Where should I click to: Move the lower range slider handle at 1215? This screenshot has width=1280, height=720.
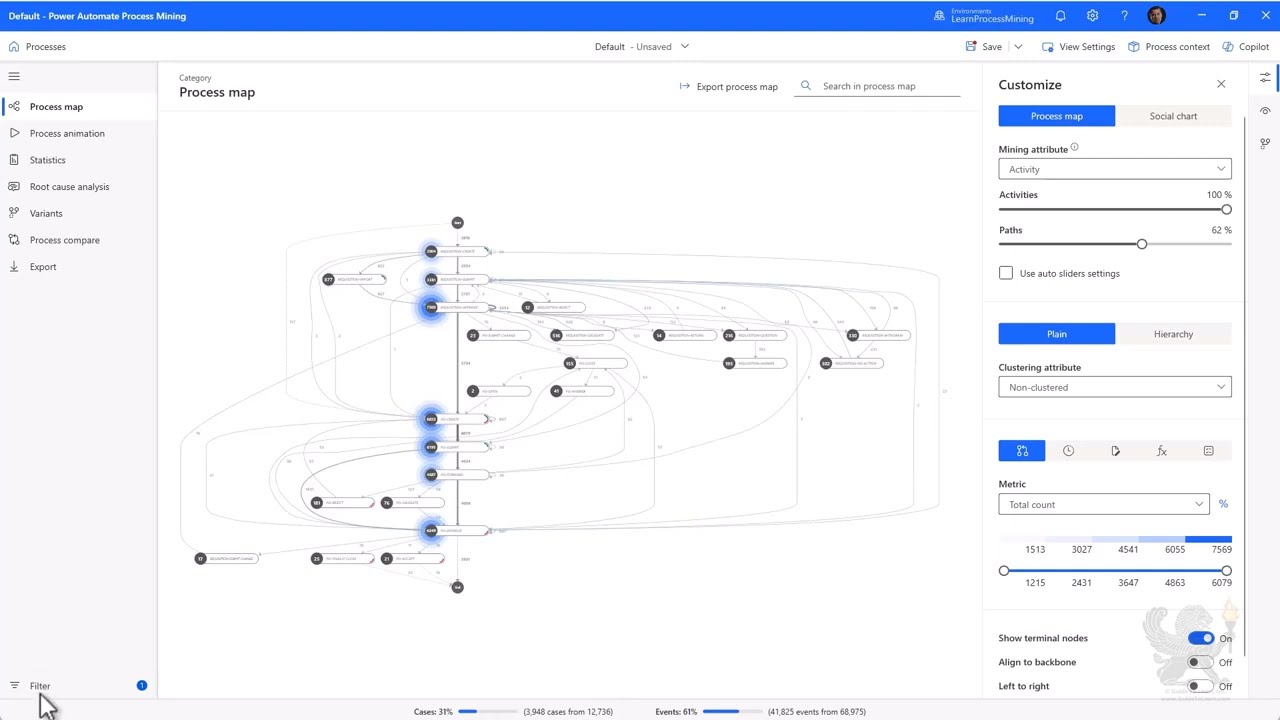tap(1004, 571)
